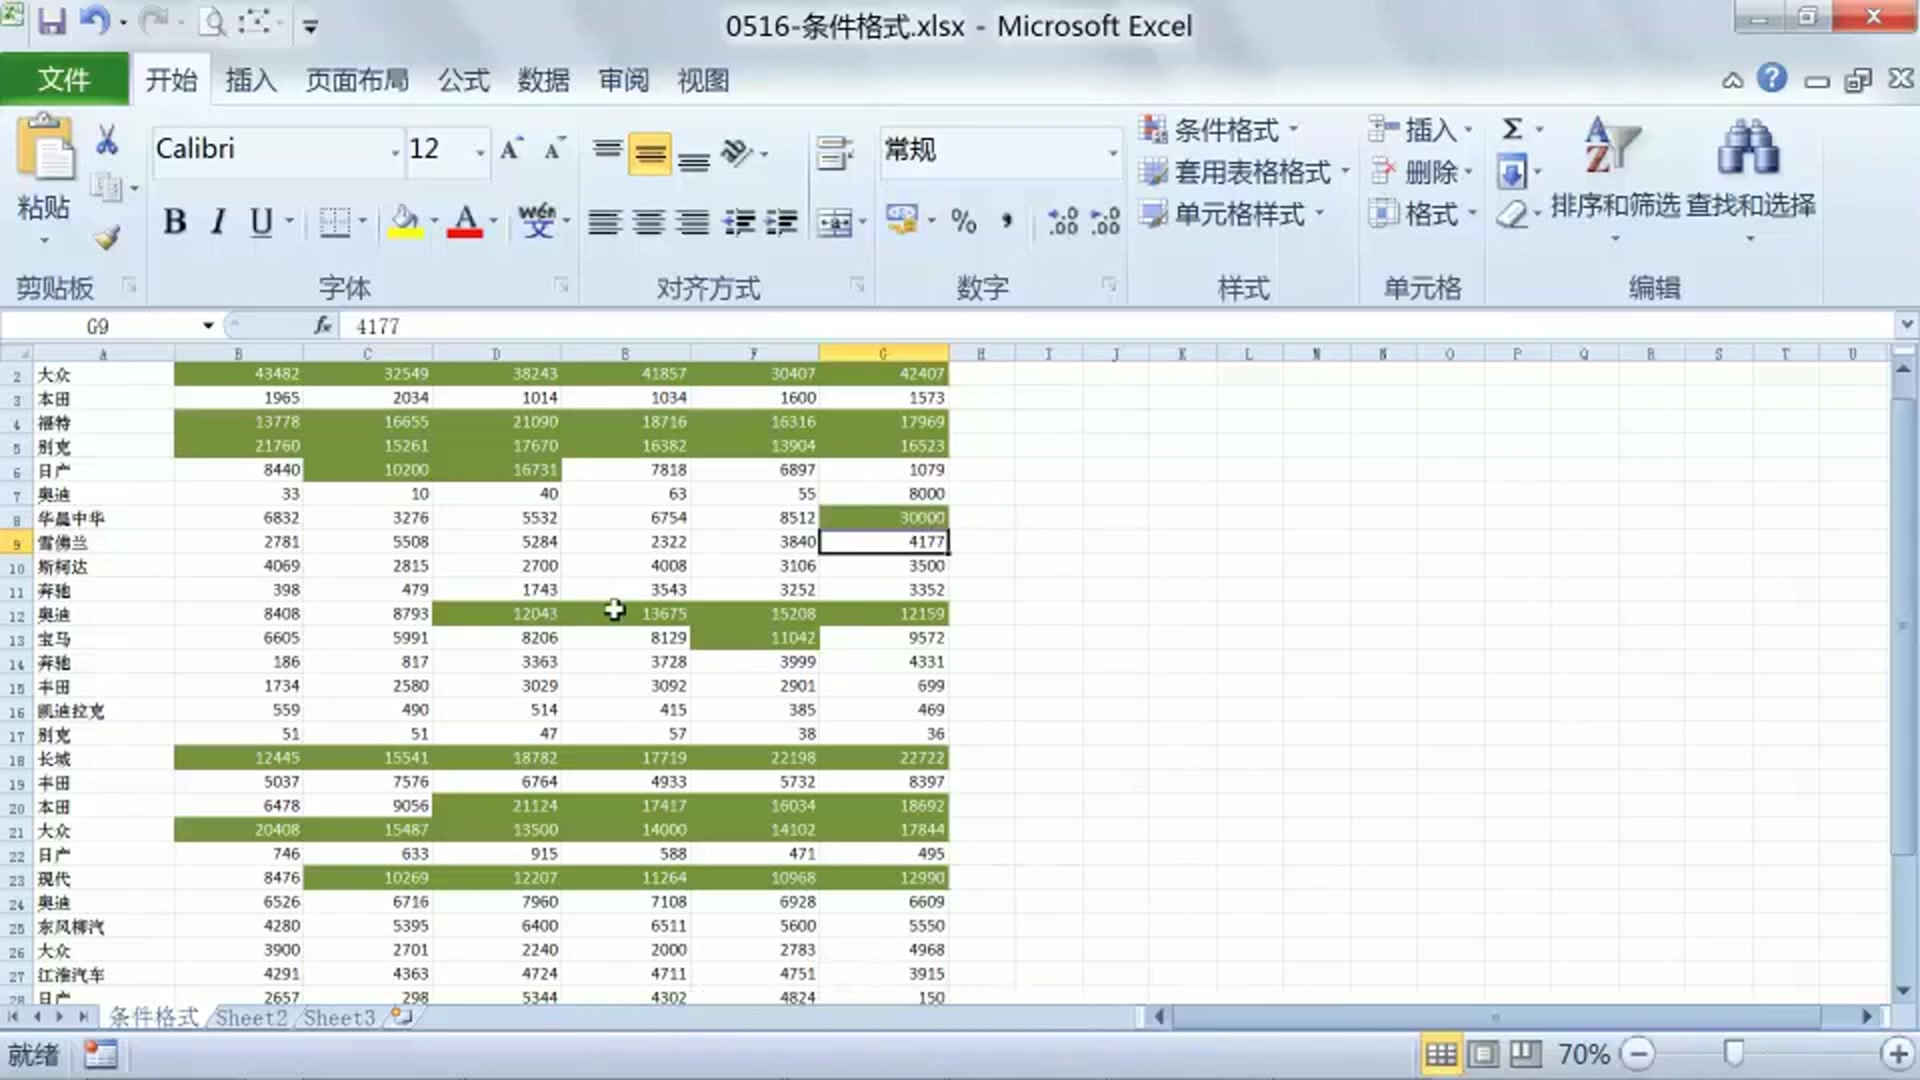
Task: Switch to the 页面布局 ribbon tab
Action: click(x=357, y=80)
